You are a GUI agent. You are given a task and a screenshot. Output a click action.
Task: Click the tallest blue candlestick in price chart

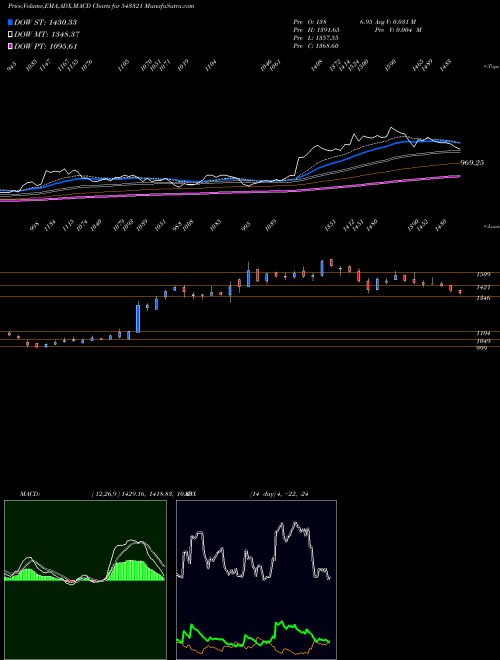[x=138, y=319]
